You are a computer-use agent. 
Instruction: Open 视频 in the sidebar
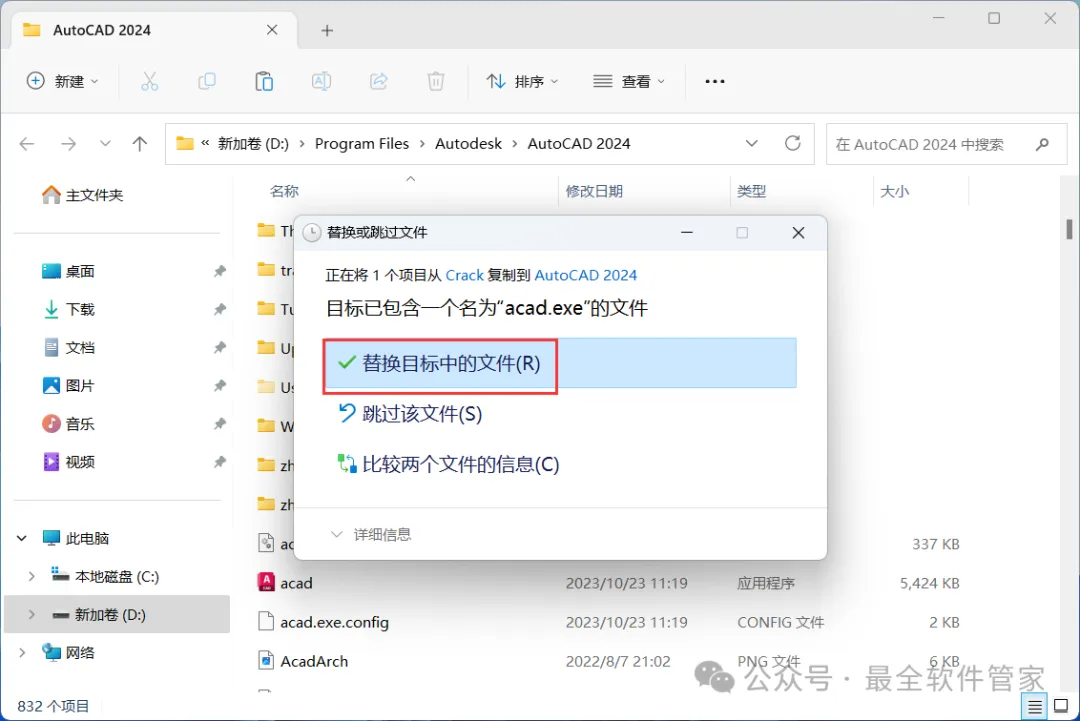click(68, 461)
